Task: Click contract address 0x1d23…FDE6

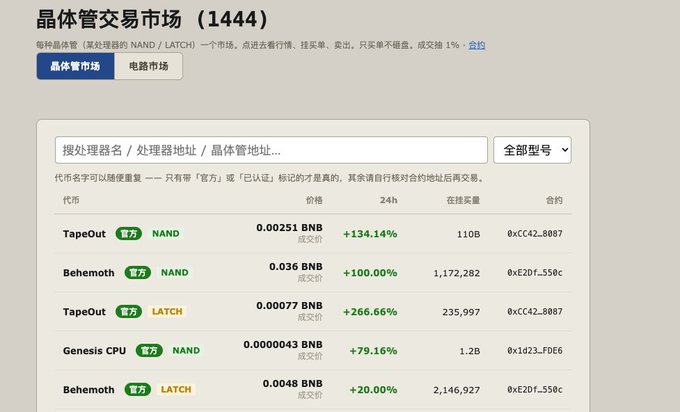Action: pyautogui.click(x=535, y=350)
